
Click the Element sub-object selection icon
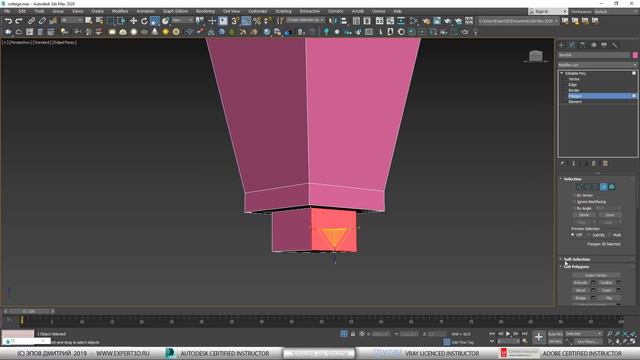pos(611,187)
